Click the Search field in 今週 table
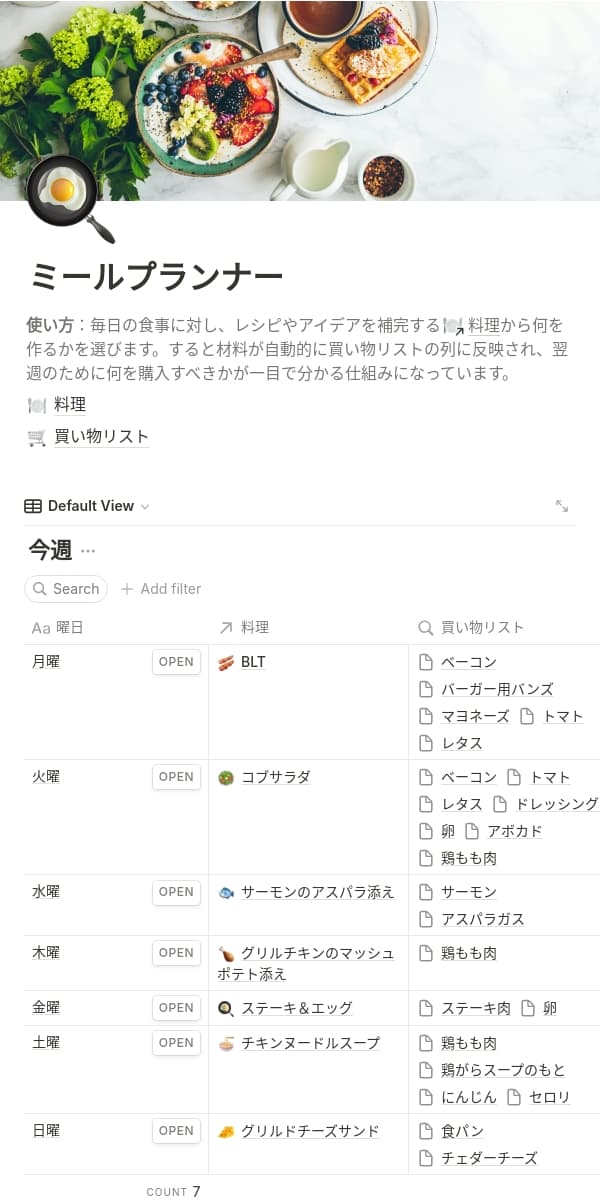 coord(66,589)
